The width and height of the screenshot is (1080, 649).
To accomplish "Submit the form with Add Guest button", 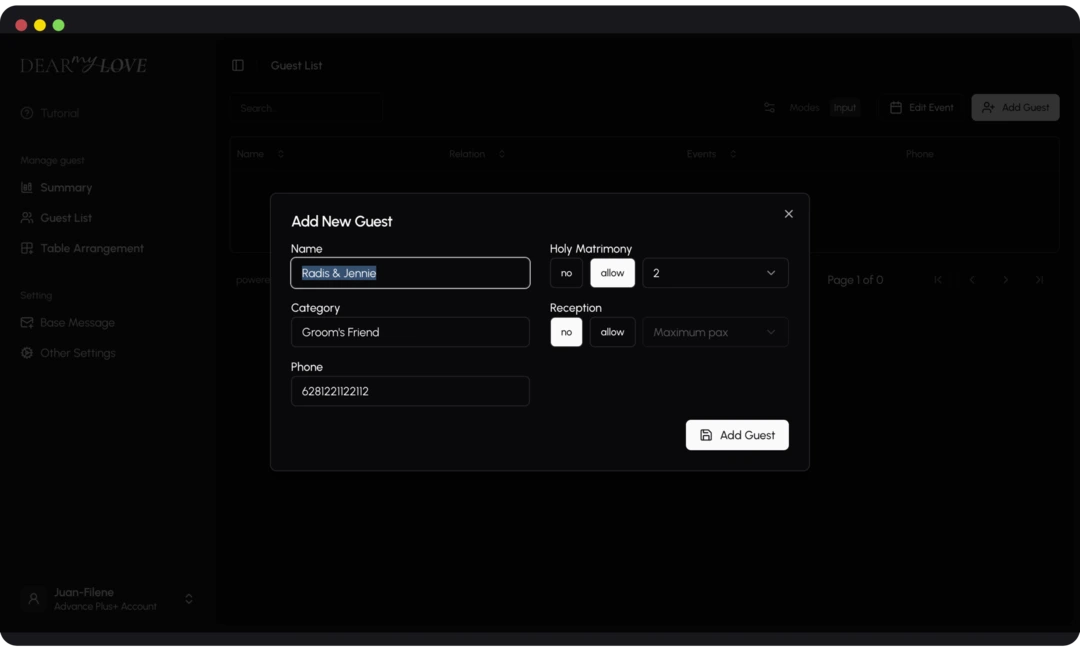I will [x=737, y=434].
